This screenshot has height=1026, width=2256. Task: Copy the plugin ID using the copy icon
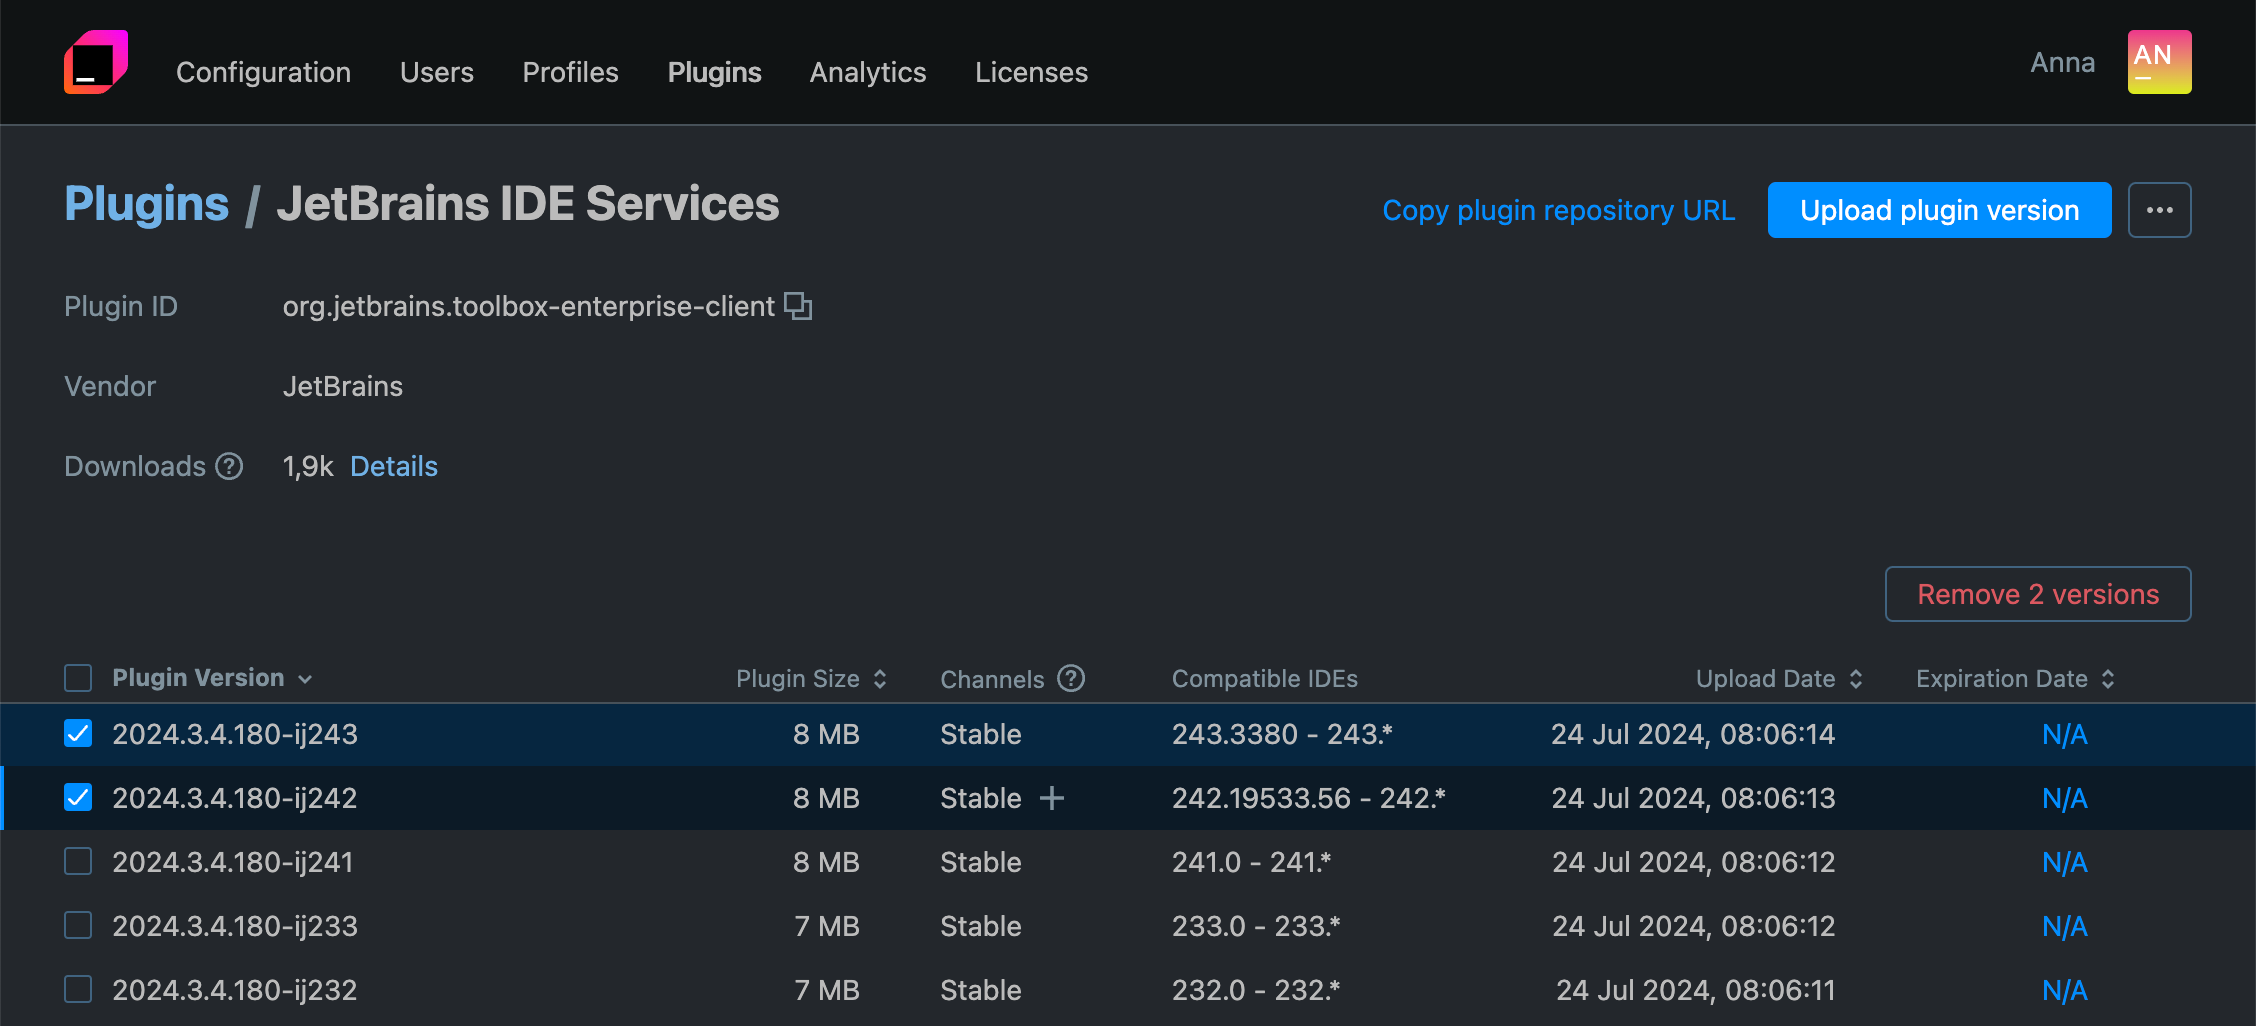coord(797,306)
